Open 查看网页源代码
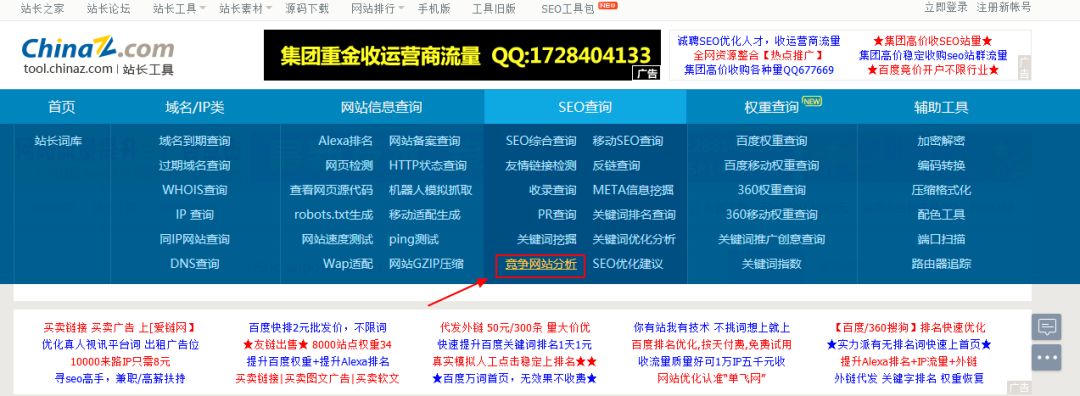Viewport: 1080px width, 396px height. (x=331, y=190)
